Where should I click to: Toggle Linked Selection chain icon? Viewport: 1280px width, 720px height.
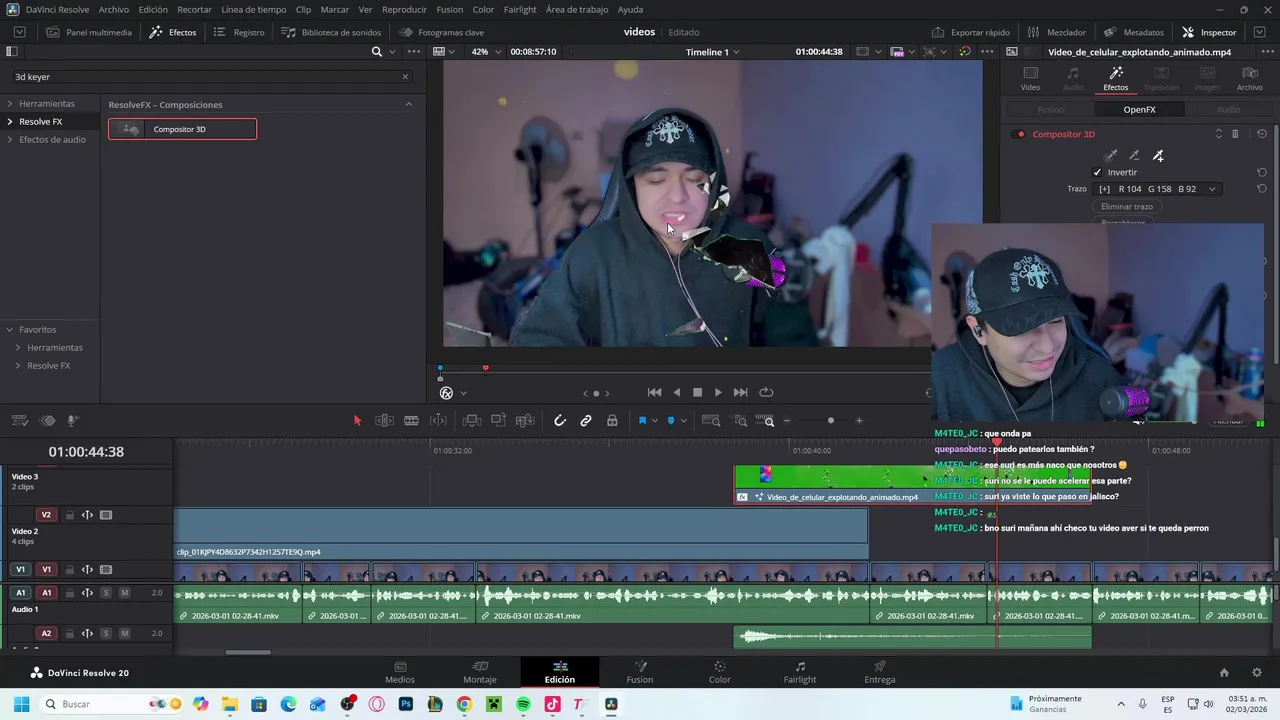tap(586, 421)
